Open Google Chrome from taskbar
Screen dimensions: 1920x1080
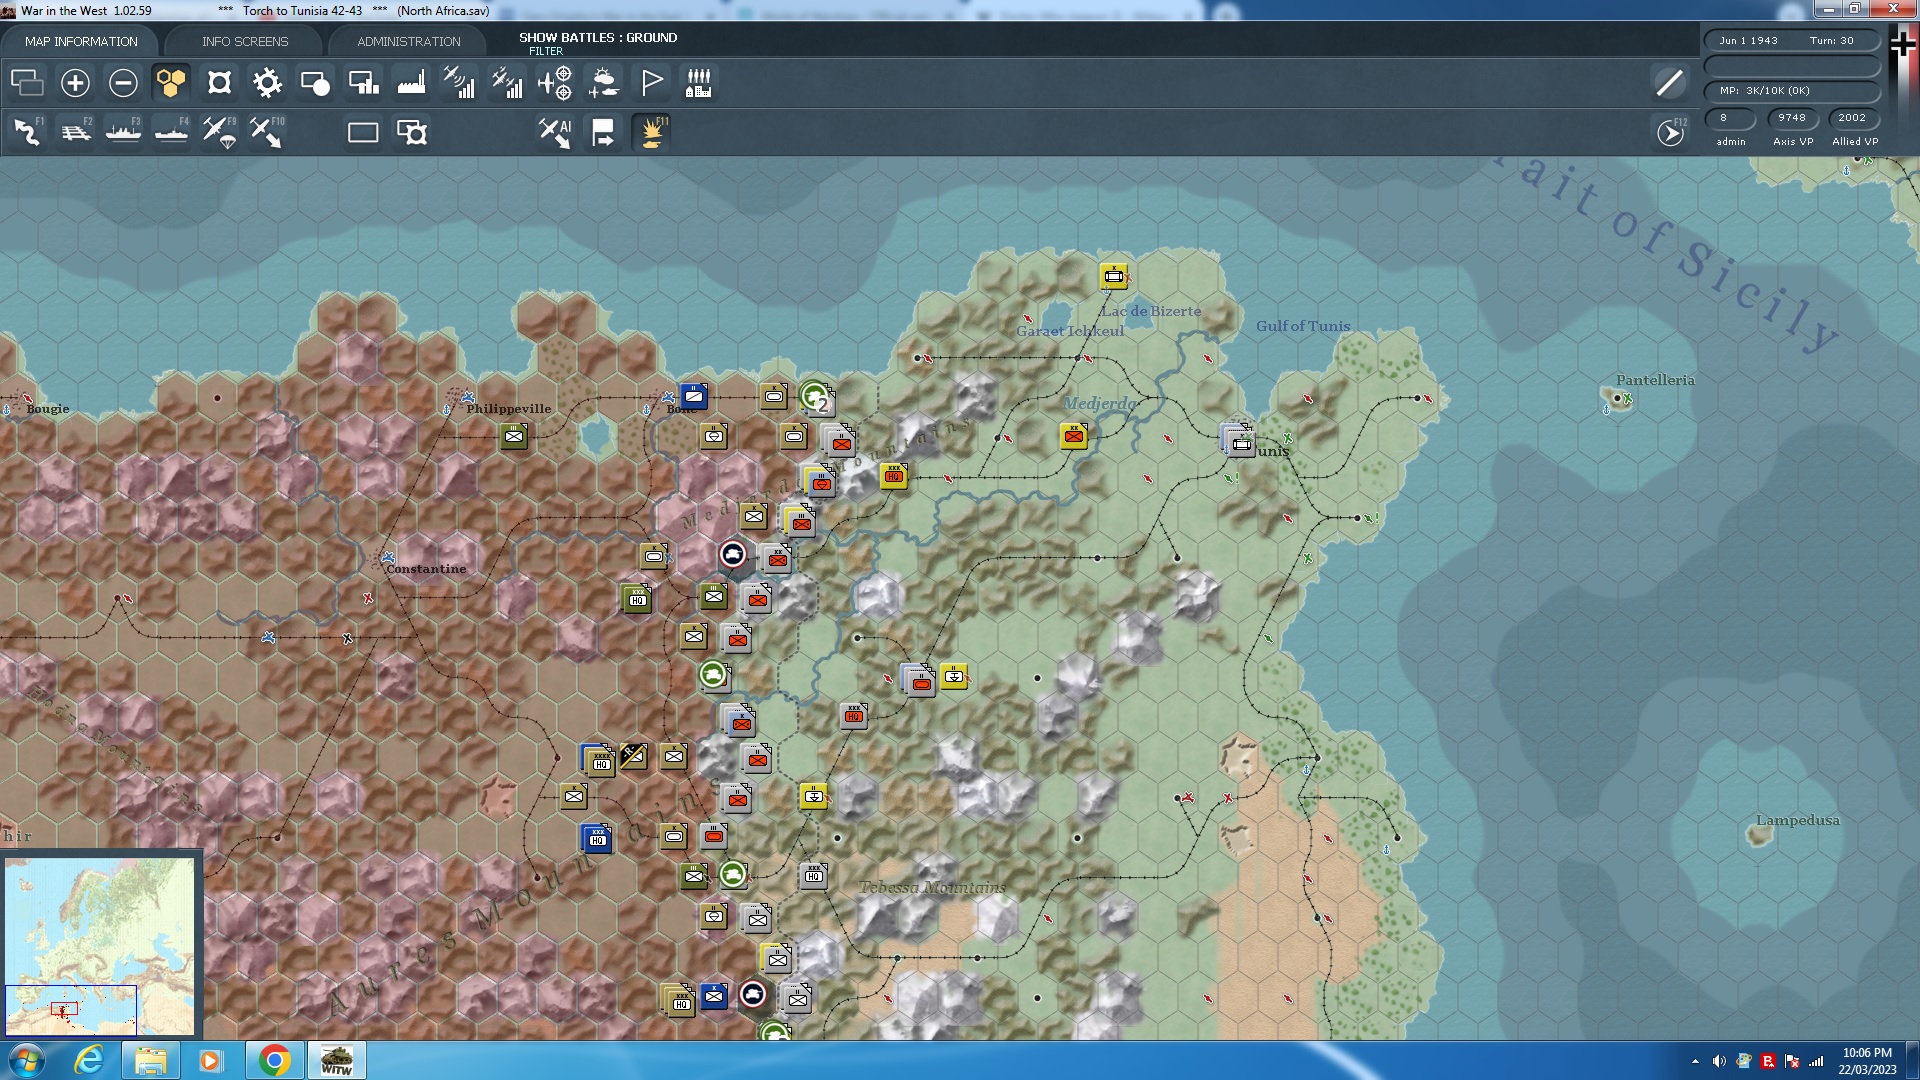pos(274,1060)
